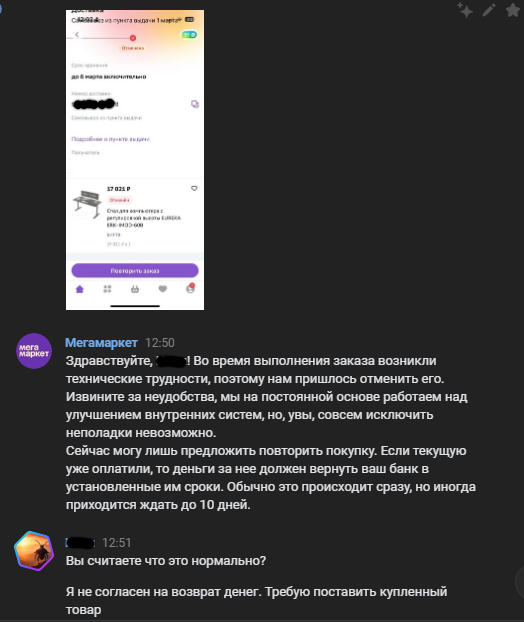Tap the heart icon beside 17 021 ₽ price
Viewport: 524px width, 622px height.
(x=194, y=188)
